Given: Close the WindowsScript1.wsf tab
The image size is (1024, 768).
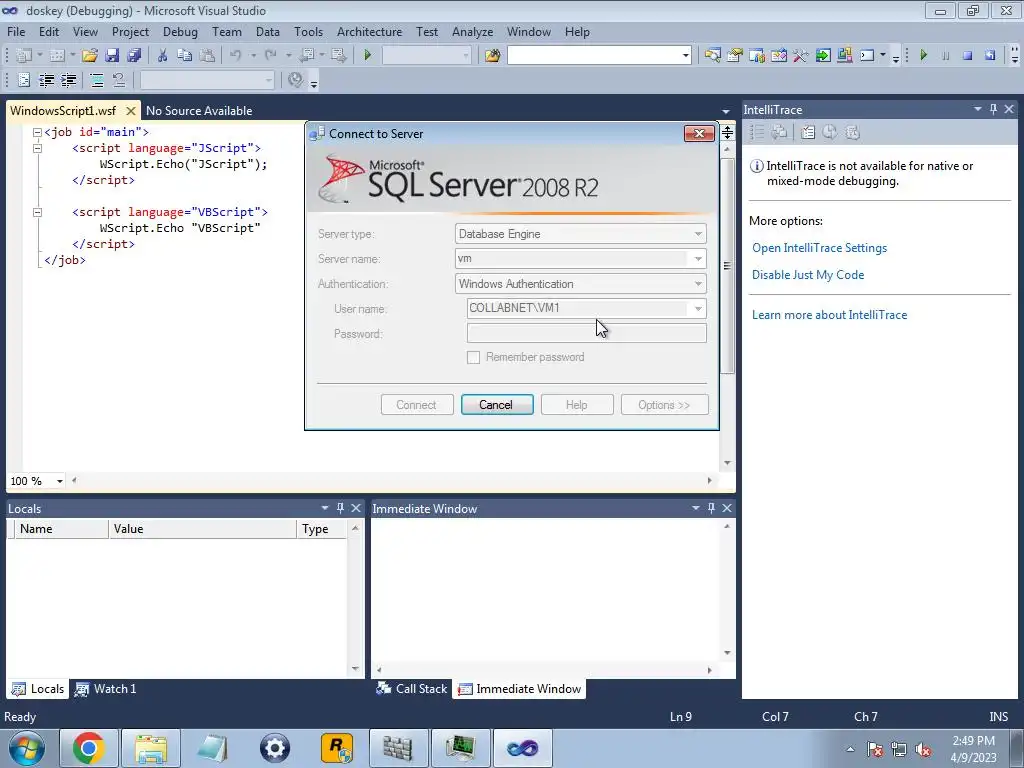Looking at the screenshot, I should (x=131, y=110).
